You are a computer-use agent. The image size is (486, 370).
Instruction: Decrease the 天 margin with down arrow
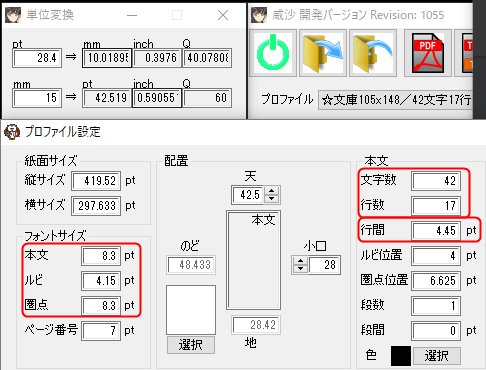click(x=272, y=199)
